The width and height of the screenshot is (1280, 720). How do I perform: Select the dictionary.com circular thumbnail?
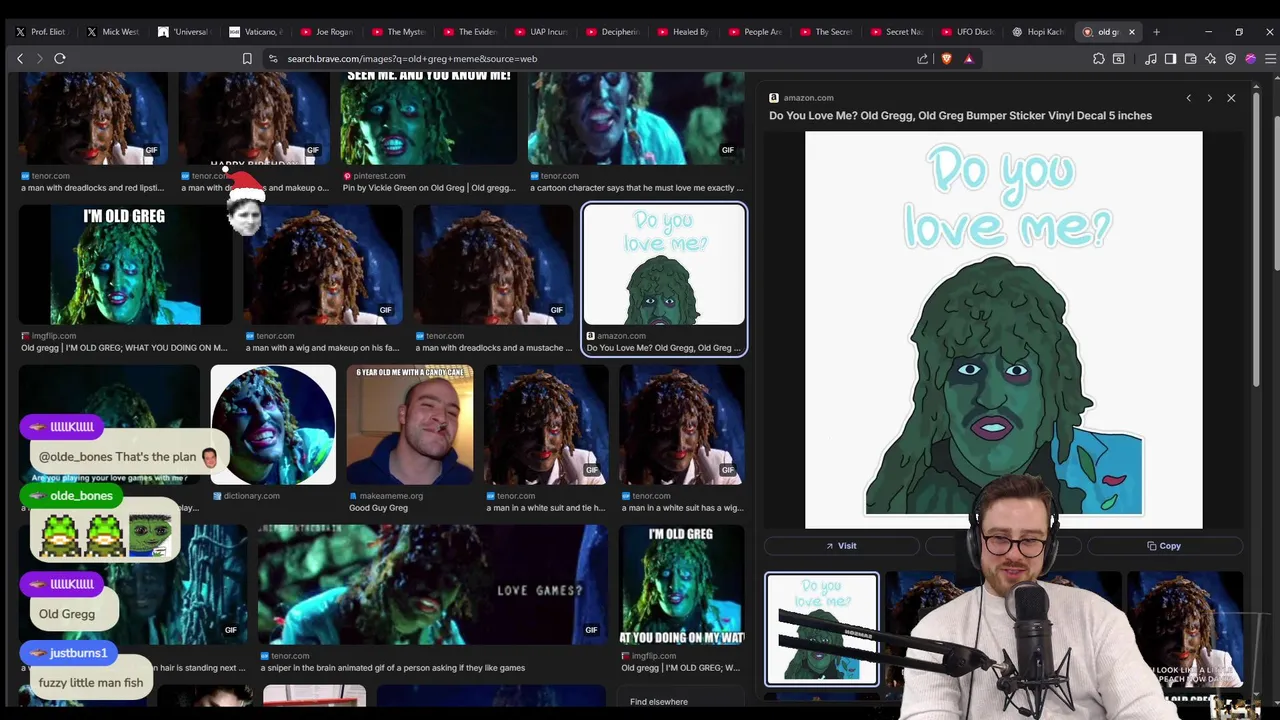(x=273, y=425)
